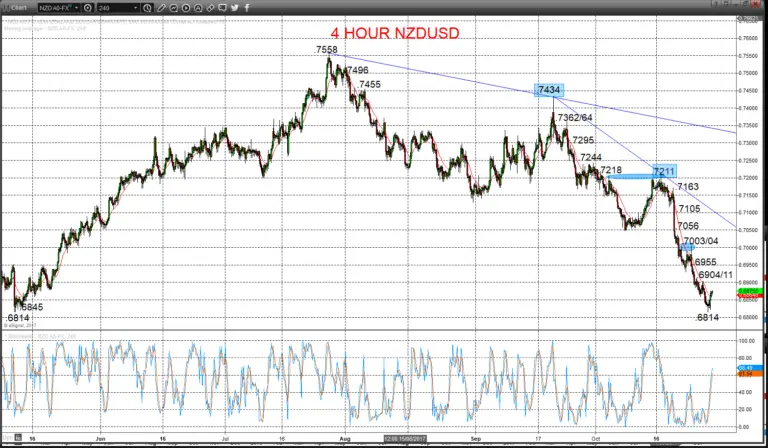The width and height of the screenshot is (768, 448).
Task: Select the highlighted 7434 price annotation
Action: click(549, 90)
